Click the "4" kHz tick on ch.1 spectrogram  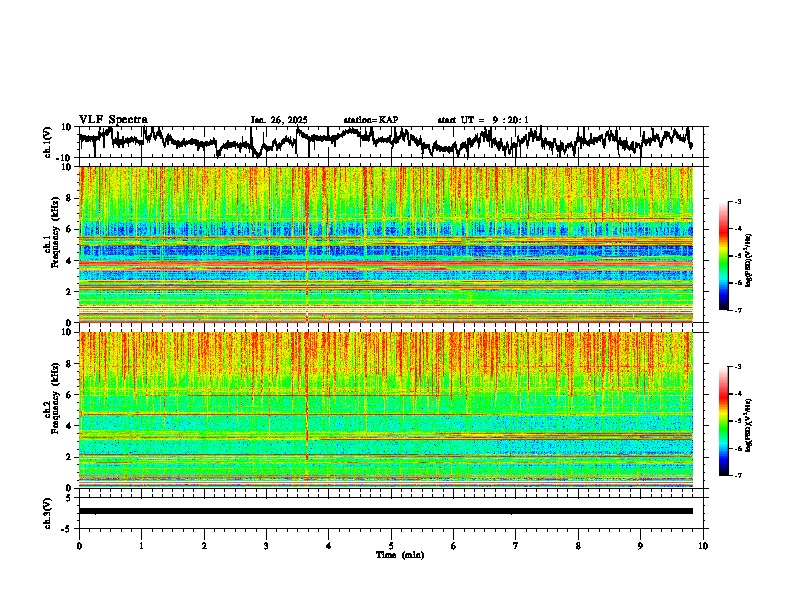[x=70, y=261]
